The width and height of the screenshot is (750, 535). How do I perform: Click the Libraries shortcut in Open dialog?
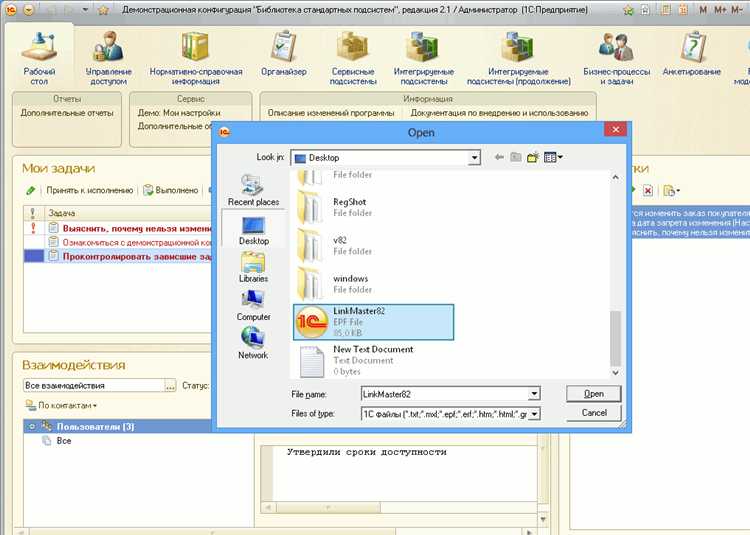click(253, 266)
